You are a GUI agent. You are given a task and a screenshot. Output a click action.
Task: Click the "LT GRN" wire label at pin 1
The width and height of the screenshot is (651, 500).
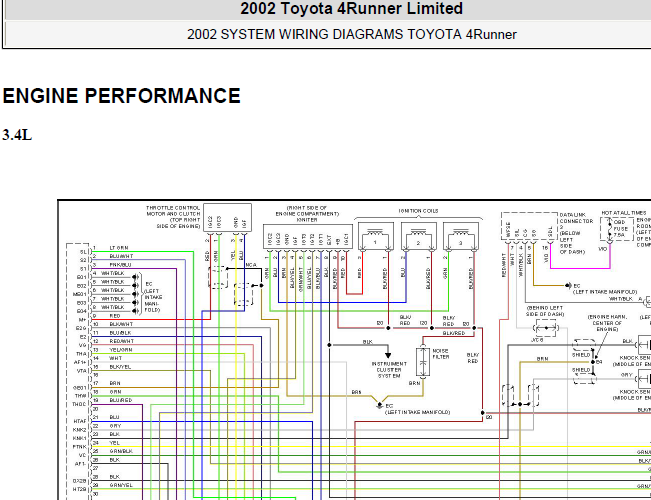pyautogui.click(x=119, y=248)
